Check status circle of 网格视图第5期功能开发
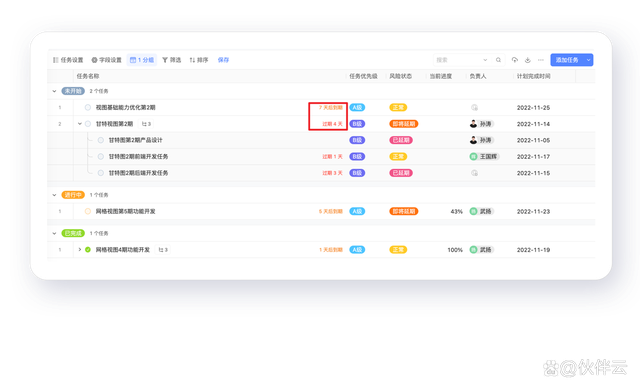Image resolution: width=640 pixels, height=390 pixels. tap(88, 211)
